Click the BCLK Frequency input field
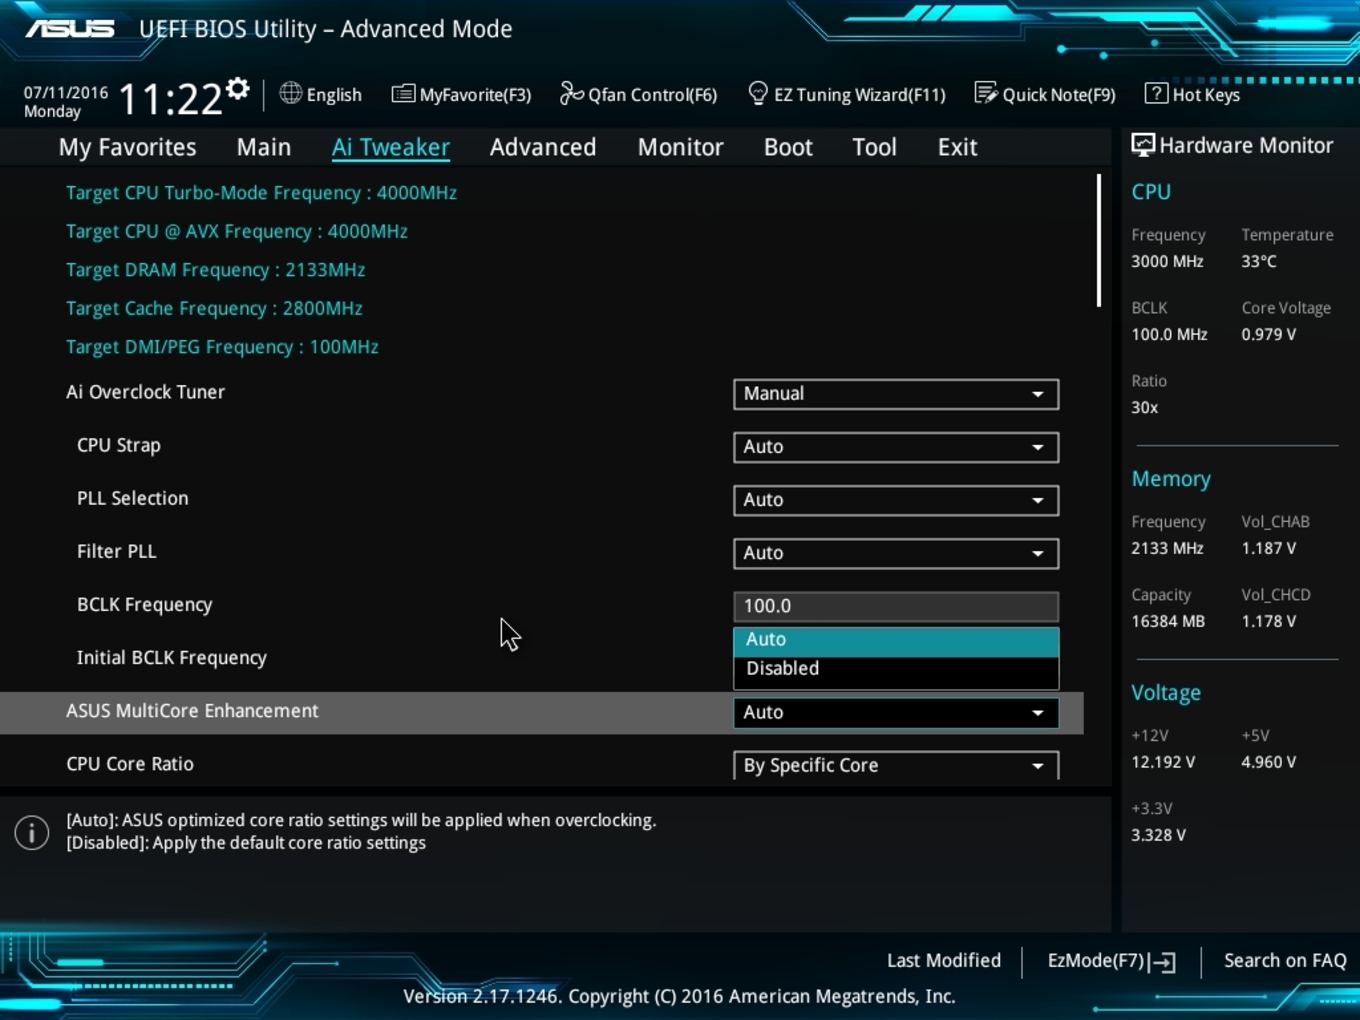The image size is (1360, 1020). (896, 606)
